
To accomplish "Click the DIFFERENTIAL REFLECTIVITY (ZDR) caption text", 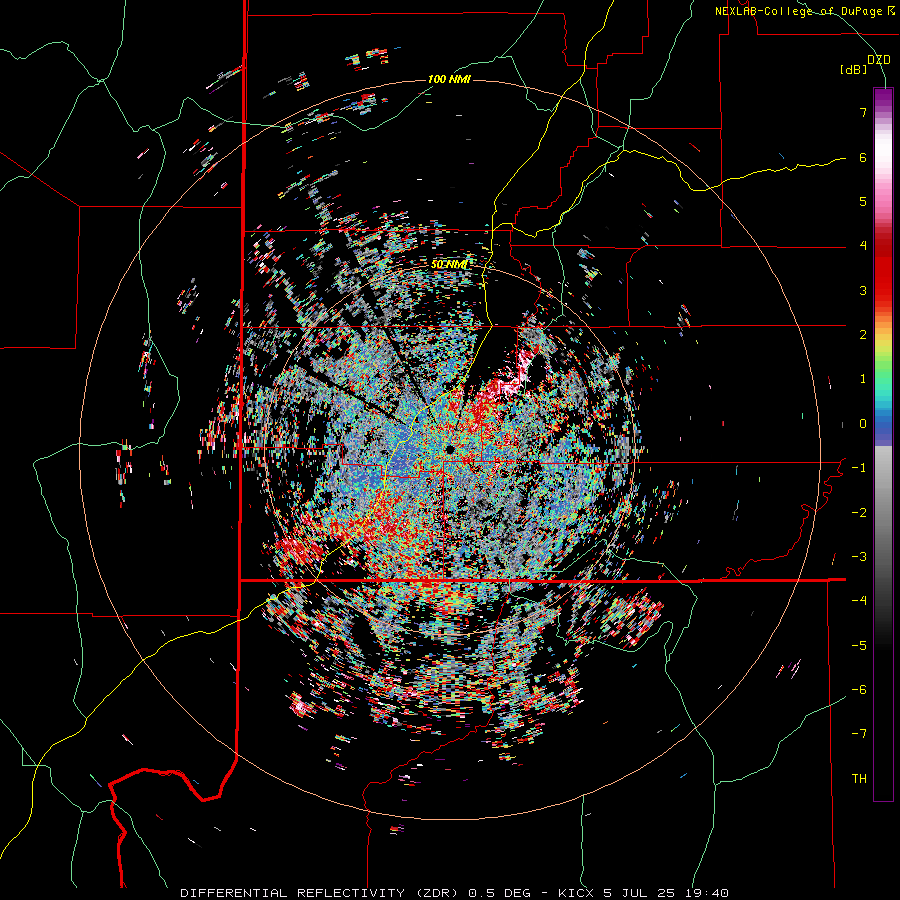I will (320, 893).
